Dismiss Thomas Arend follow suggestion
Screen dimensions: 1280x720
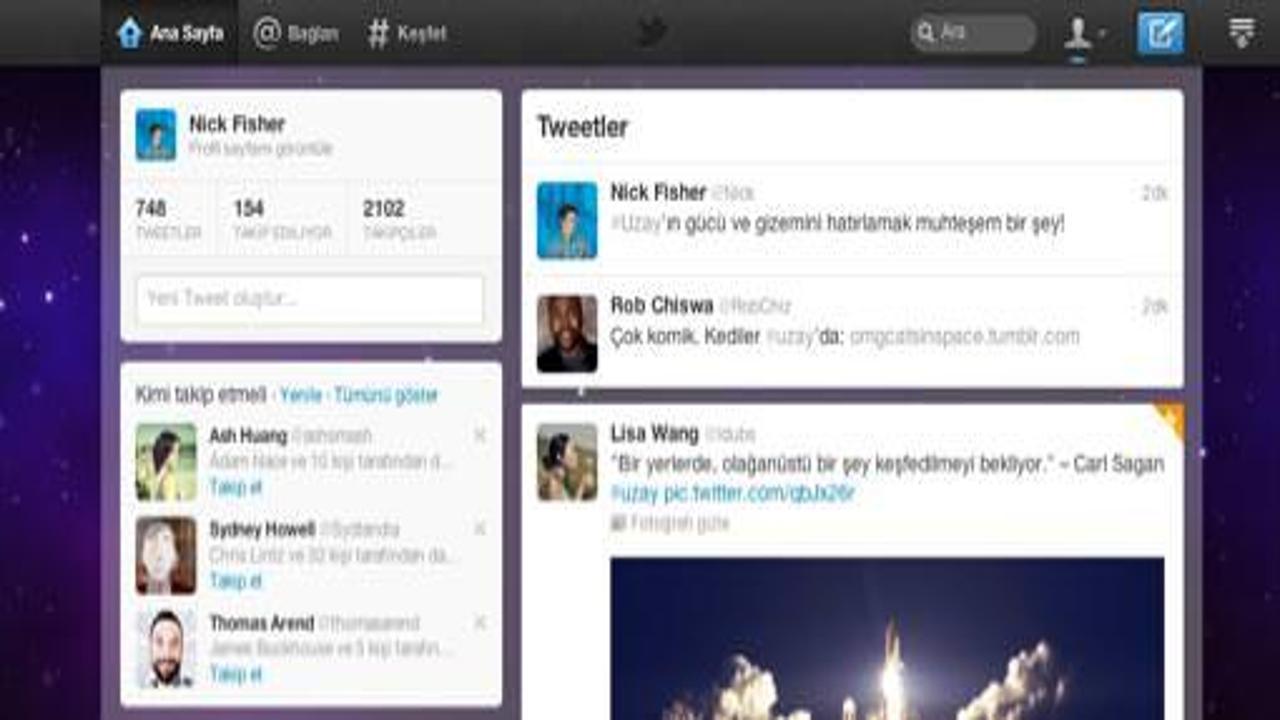click(x=480, y=622)
